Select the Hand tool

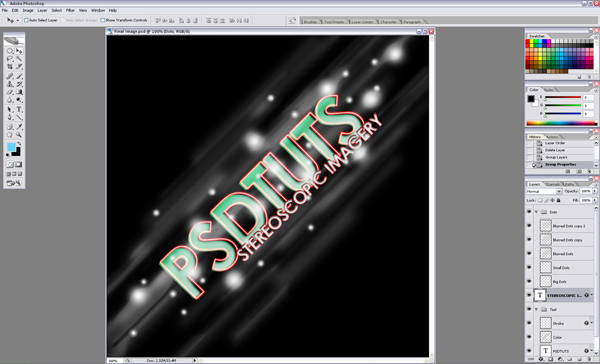pyautogui.click(x=10, y=135)
